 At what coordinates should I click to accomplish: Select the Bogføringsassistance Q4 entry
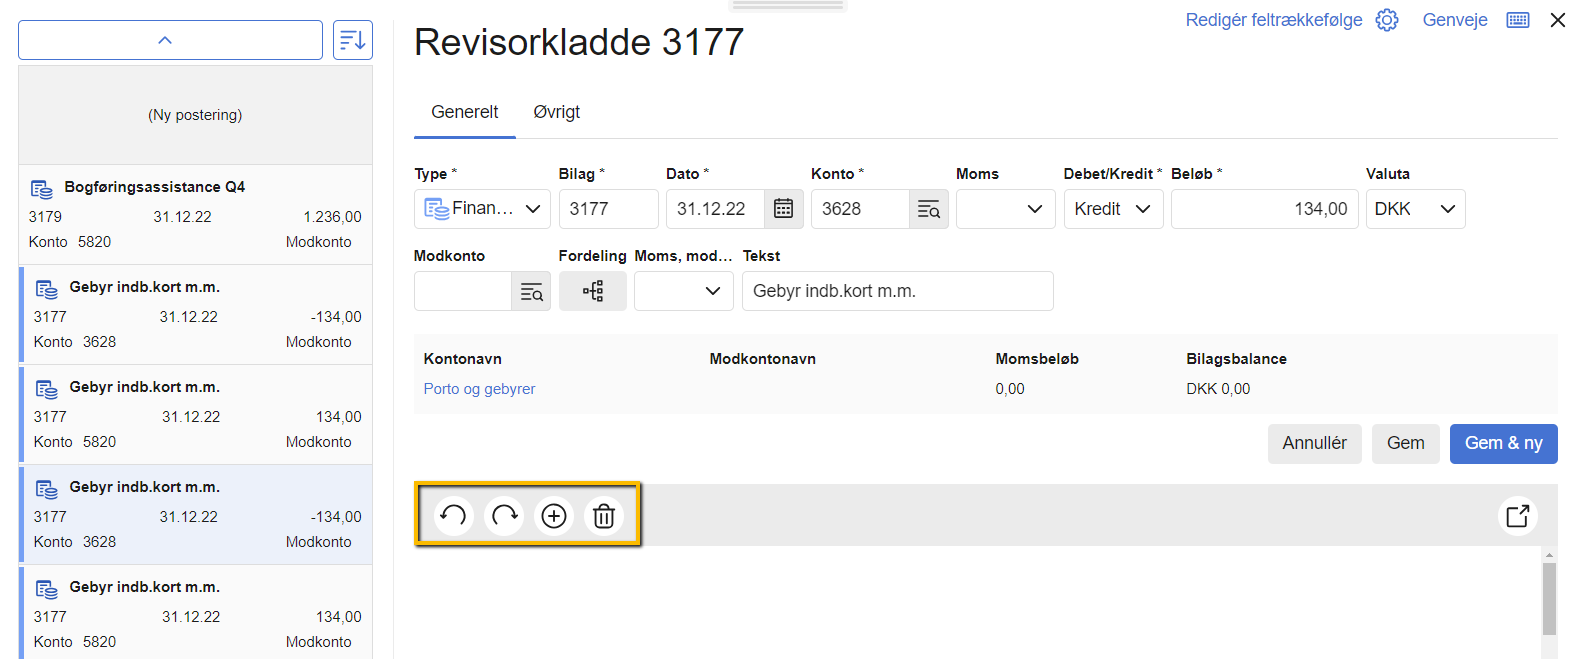click(195, 214)
